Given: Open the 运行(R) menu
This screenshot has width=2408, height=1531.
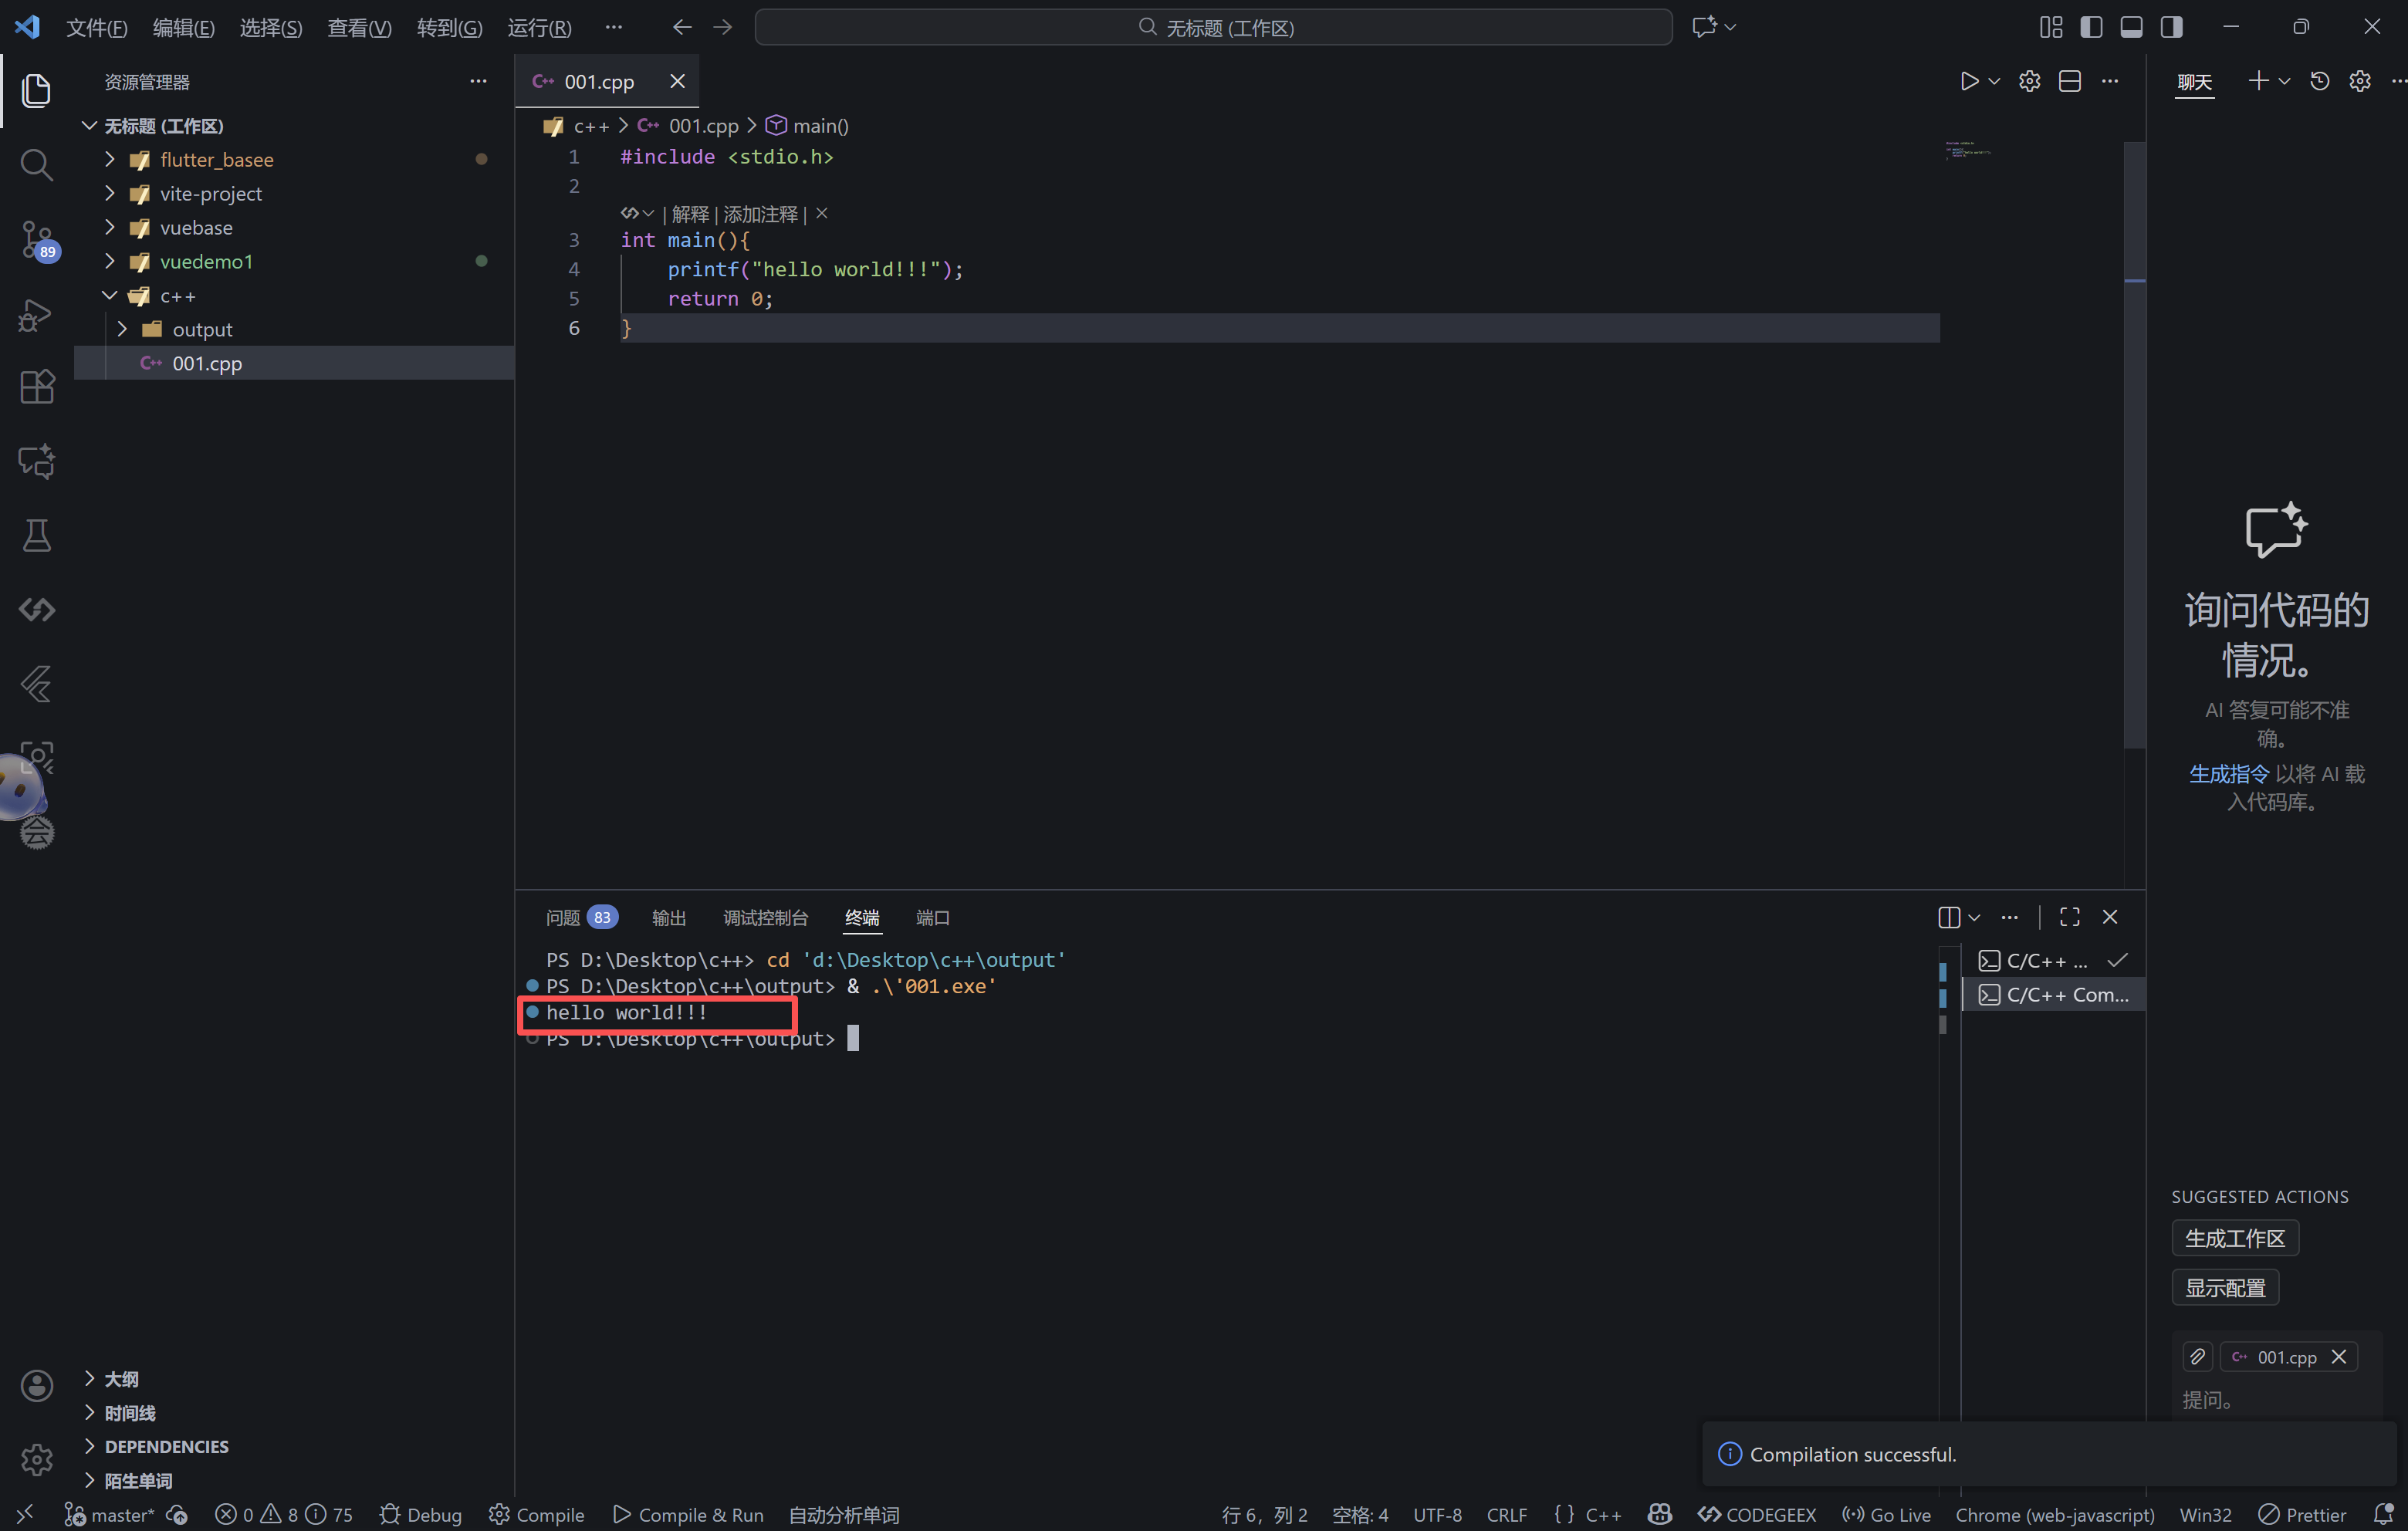Looking at the screenshot, I should 539,28.
